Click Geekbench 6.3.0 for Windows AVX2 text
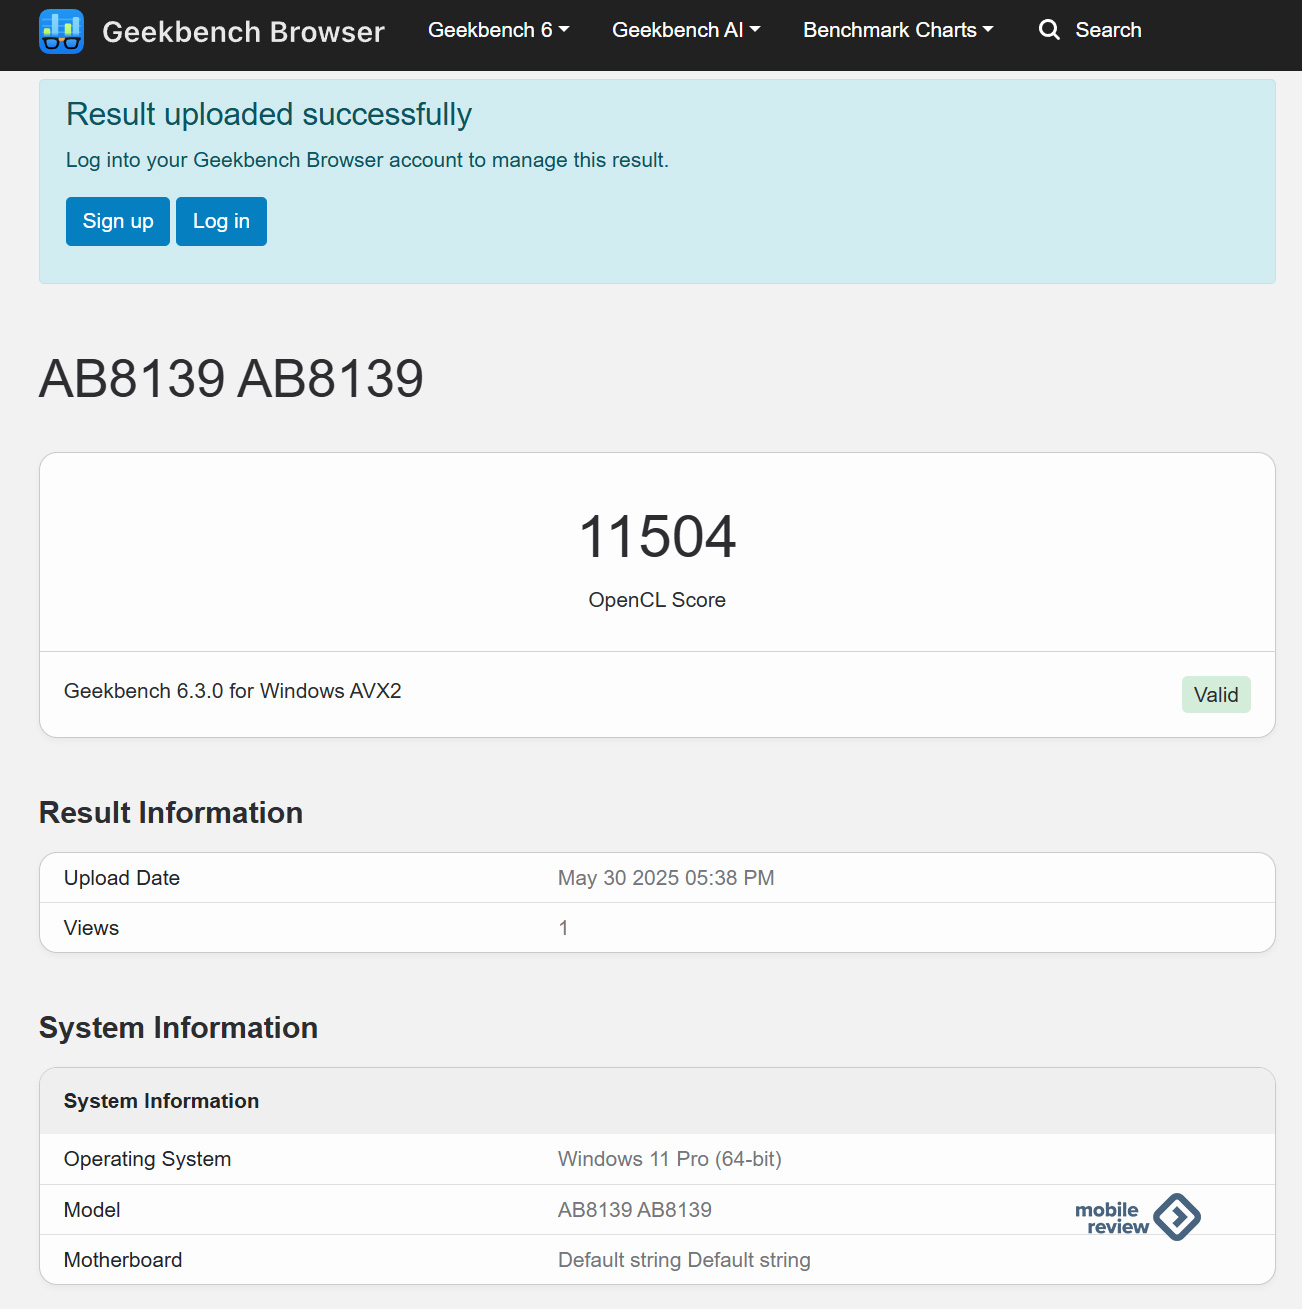 (233, 691)
